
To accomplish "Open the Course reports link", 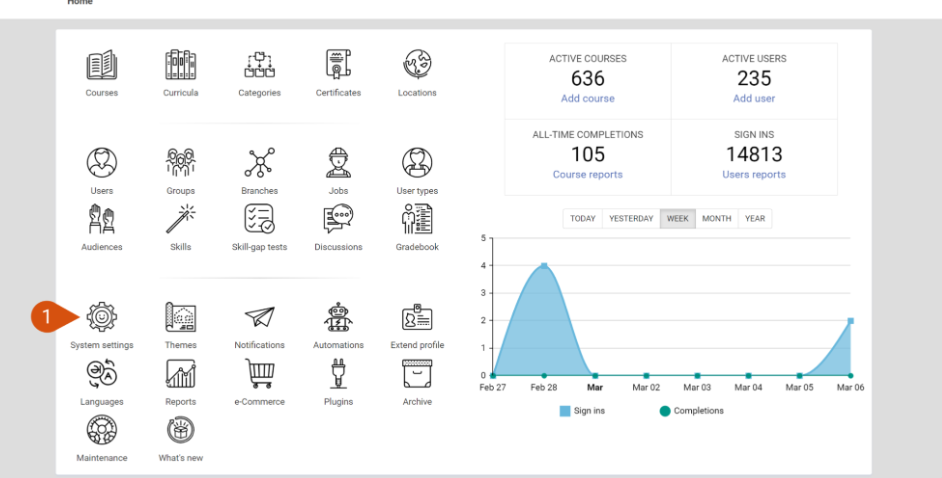I will (588, 175).
